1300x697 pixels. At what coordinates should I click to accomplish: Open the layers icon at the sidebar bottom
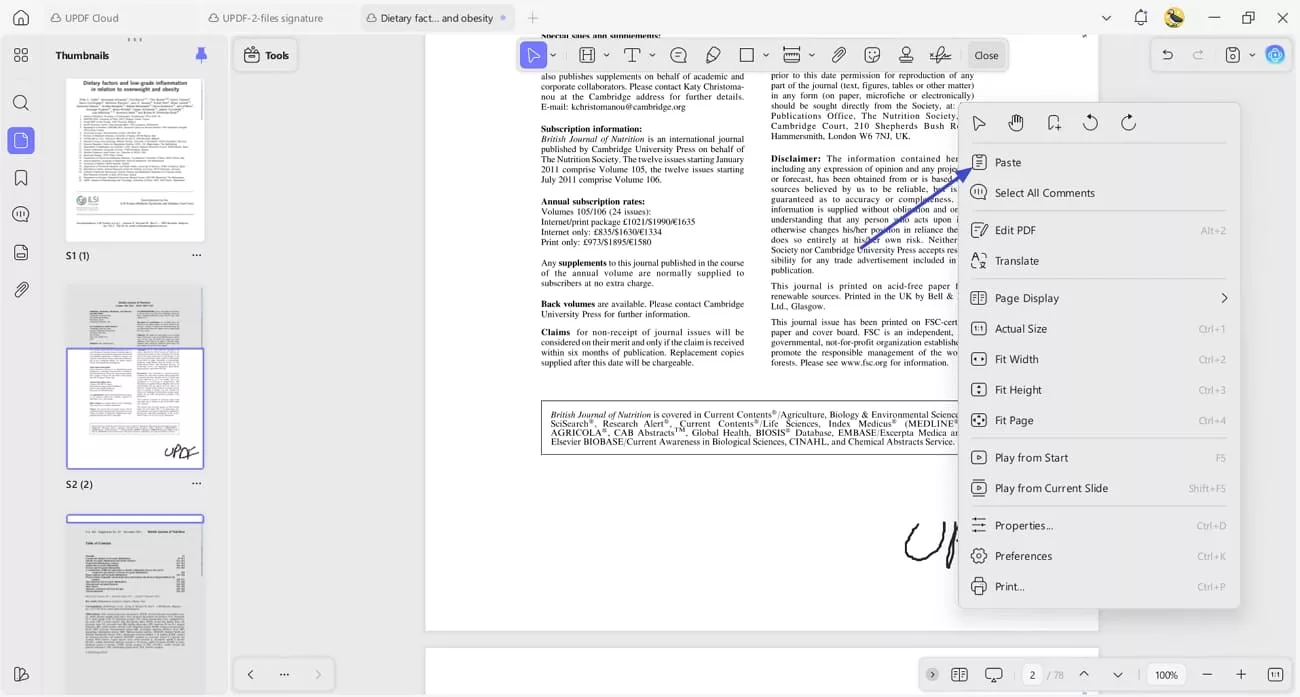pyautogui.click(x=21, y=674)
